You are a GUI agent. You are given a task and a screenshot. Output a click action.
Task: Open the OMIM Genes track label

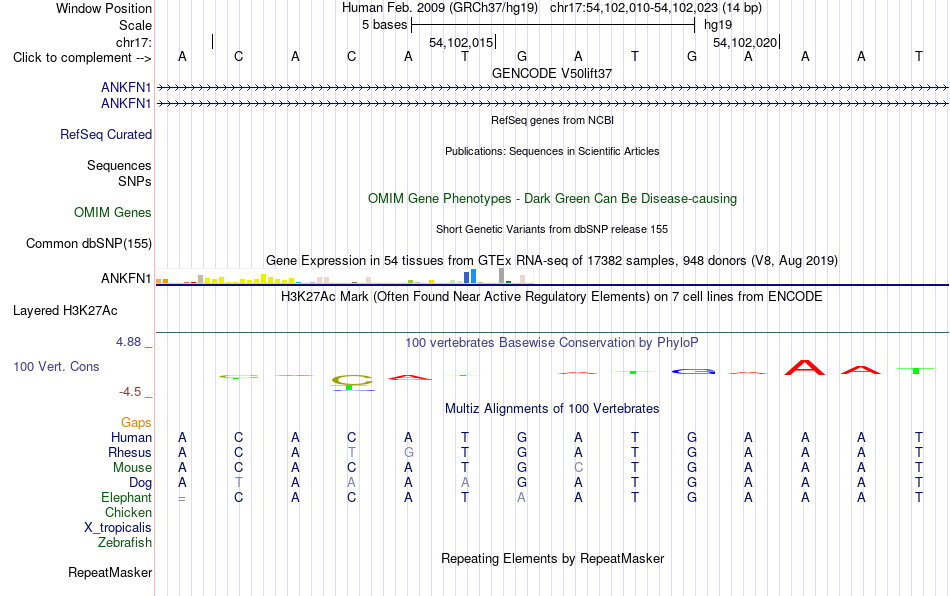(112, 213)
